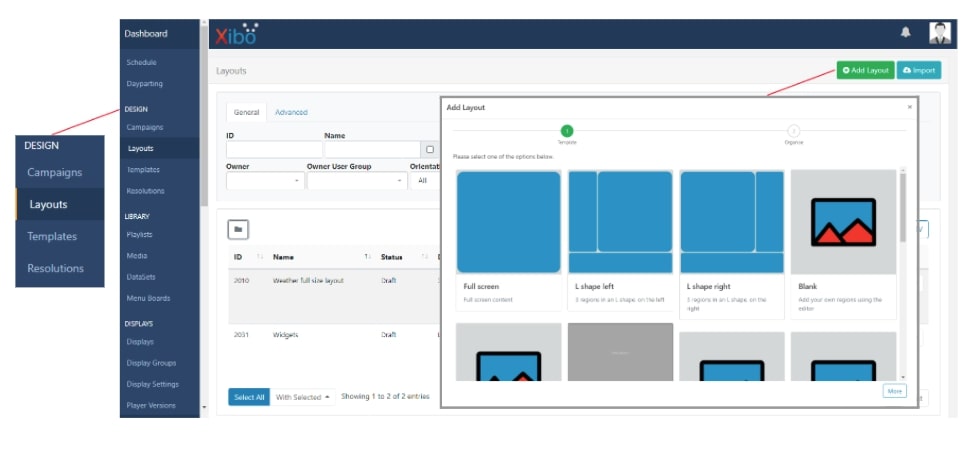Open the With Selected dropdown
The image size is (970, 454).
tap(303, 397)
